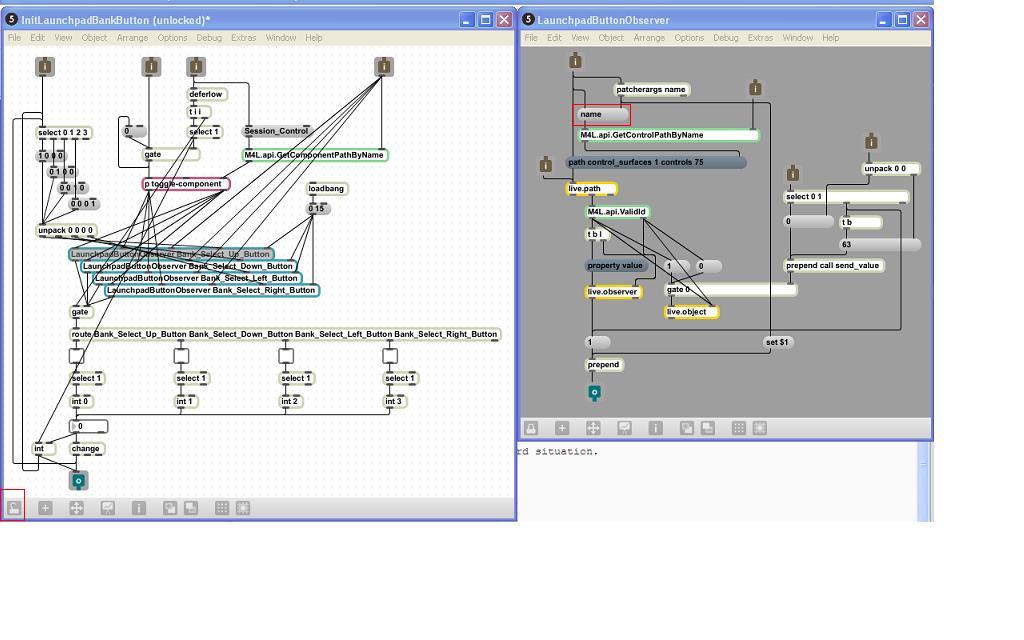Select the inlet left of the 'path control_surfaces' message
Viewport: 1024px width, 640px height.
[x=546, y=165]
